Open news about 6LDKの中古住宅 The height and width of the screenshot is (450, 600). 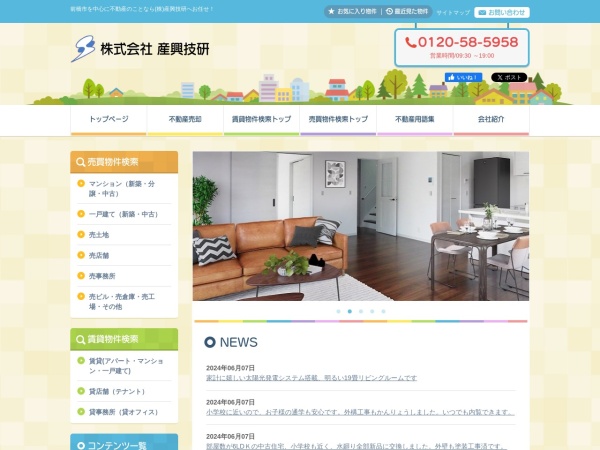pyautogui.click(x=356, y=446)
